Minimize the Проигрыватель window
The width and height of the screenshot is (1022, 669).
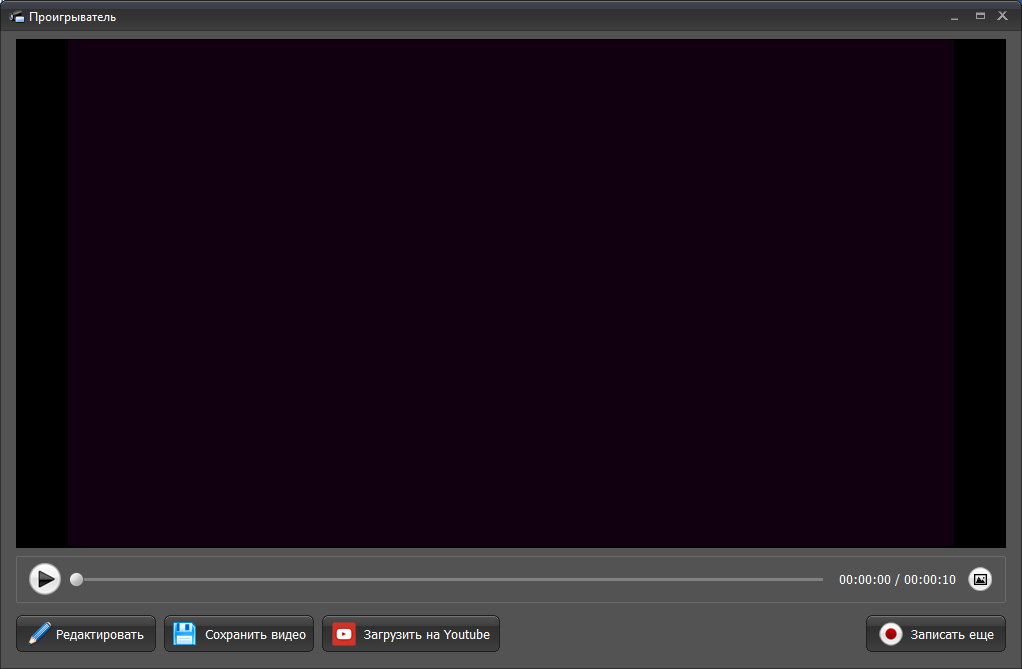pyautogui.click(x=954, y=17)
